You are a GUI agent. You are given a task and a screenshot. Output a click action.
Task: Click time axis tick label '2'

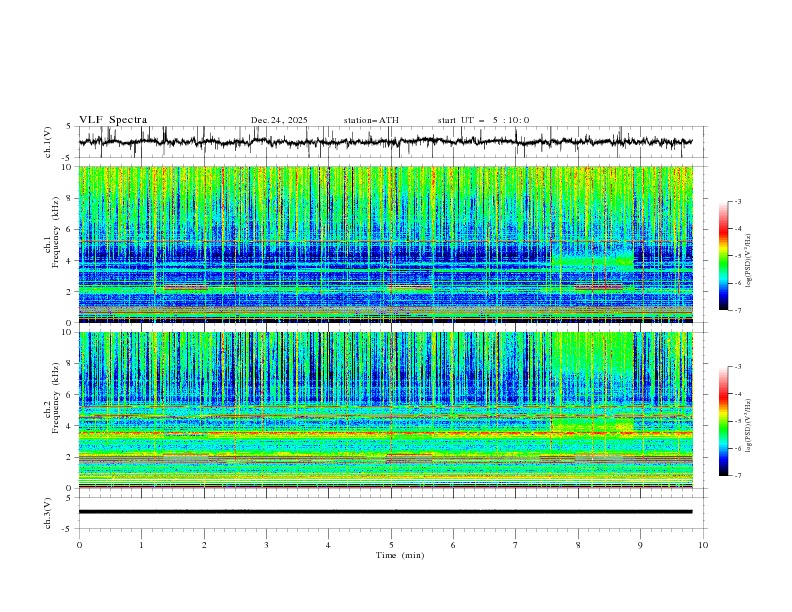[204, 545]
